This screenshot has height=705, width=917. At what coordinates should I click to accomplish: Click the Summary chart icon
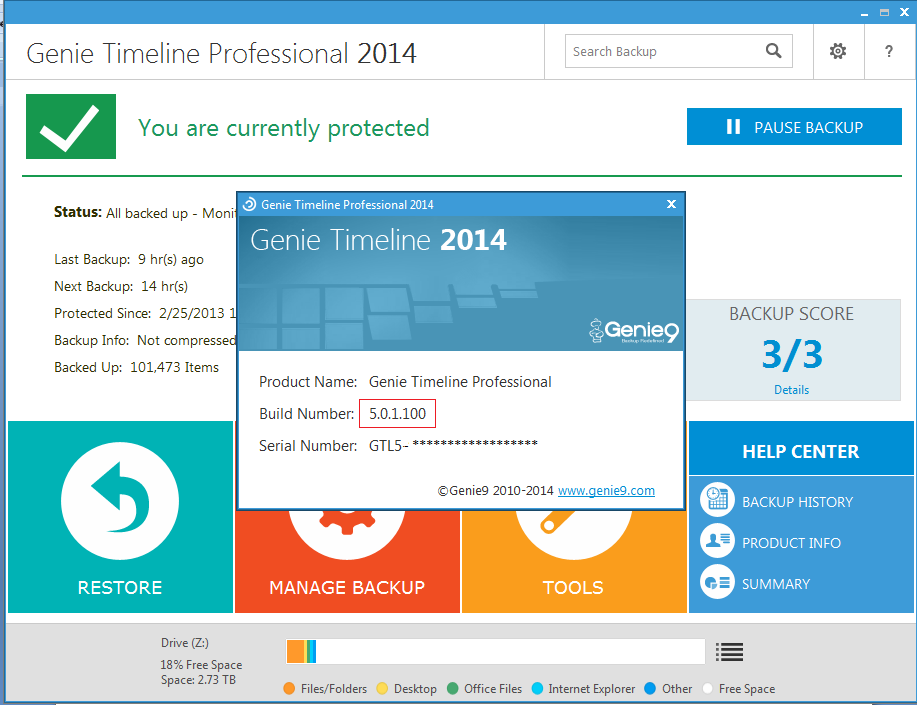pyautogui.click(x=717, y=582)
